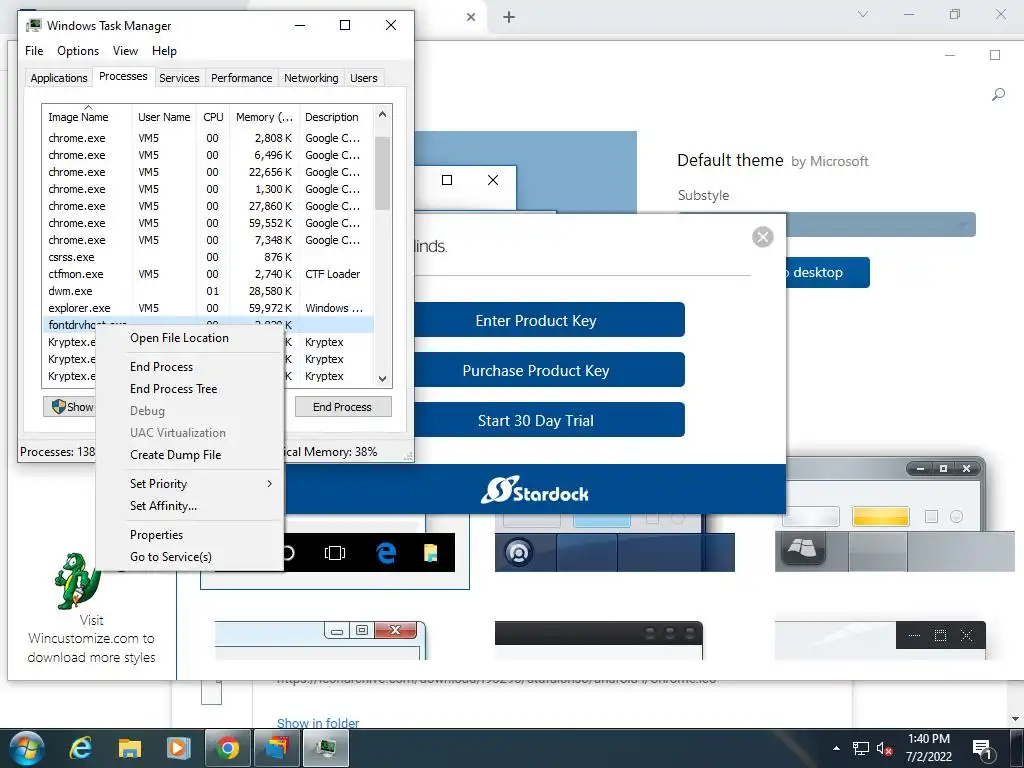Close the current Chrome tab

tap(471, 17)
